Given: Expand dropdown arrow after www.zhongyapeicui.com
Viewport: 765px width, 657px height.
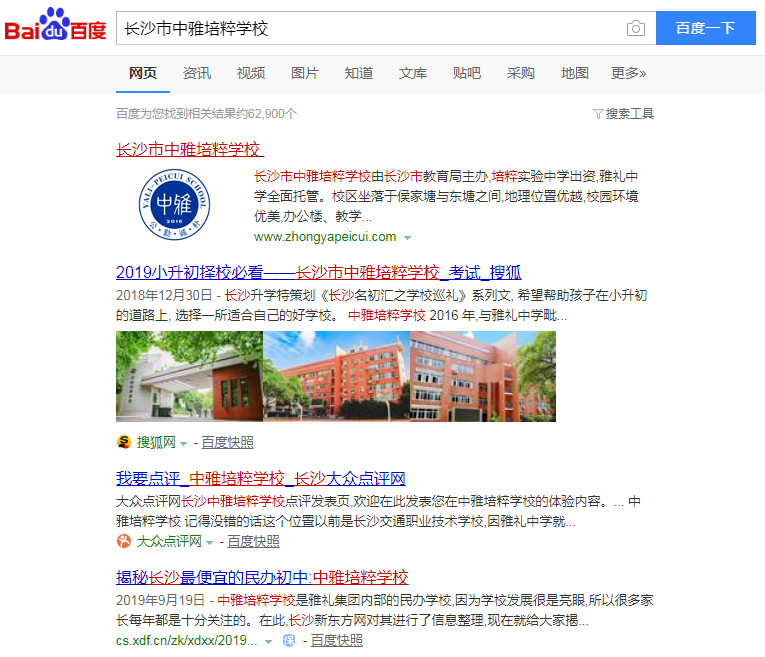Looking at the screenshot, I should (x=407, y=238).
